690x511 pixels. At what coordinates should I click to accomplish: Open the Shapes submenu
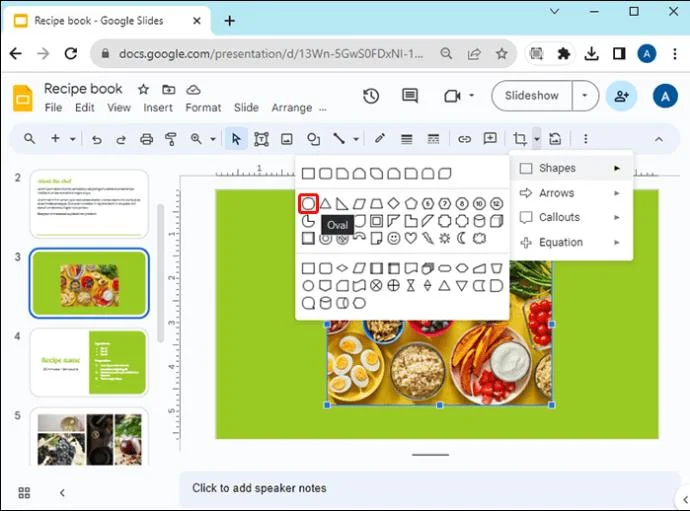[x=571, y=168]
